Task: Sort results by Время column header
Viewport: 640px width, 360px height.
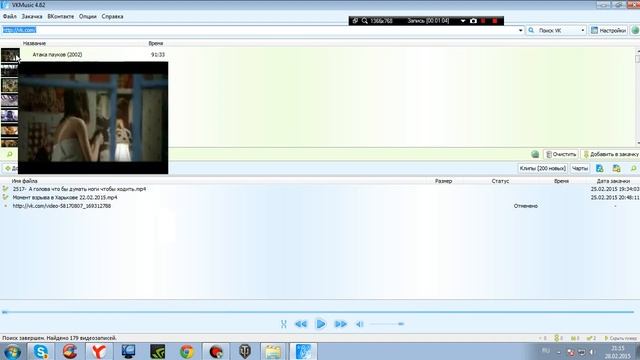Action: coord(156,43)
